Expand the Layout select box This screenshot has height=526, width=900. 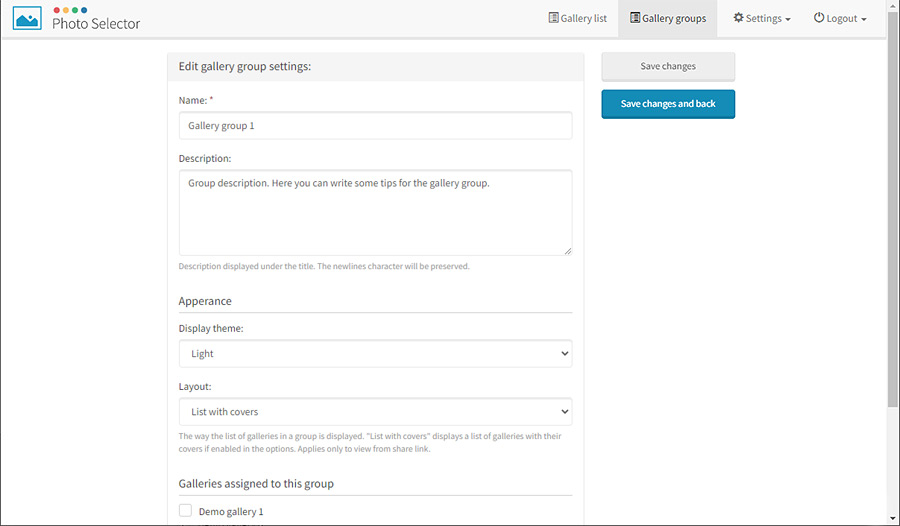coord(375,411)
